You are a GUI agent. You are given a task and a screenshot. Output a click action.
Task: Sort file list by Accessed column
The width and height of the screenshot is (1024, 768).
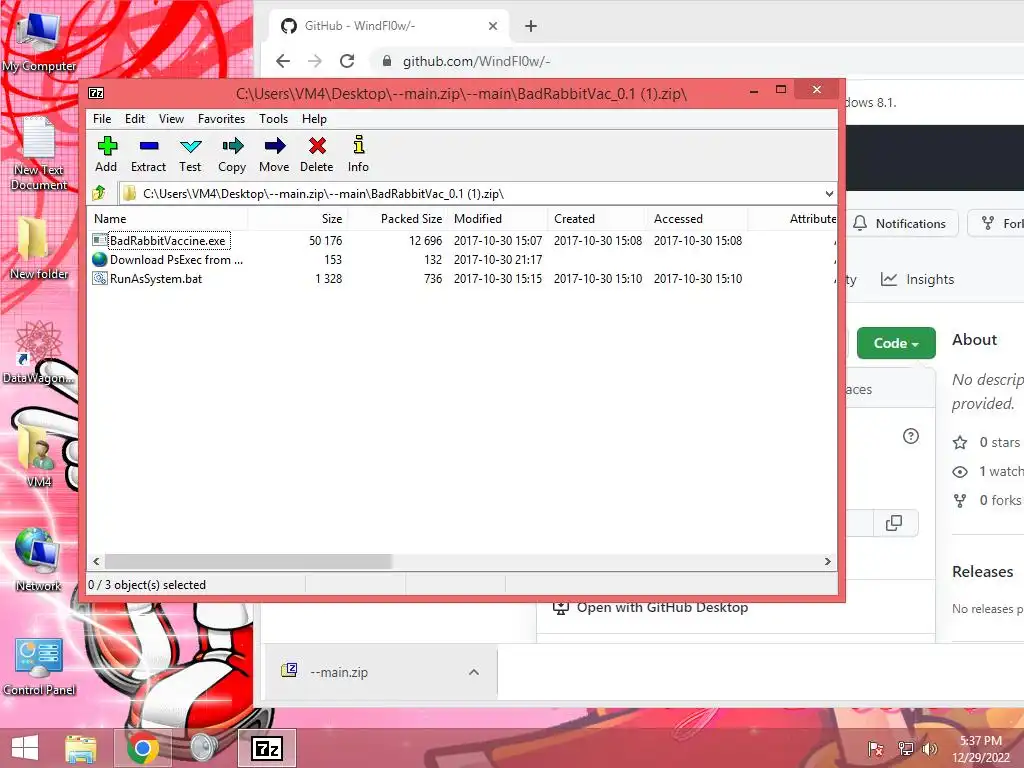point(697,219)
